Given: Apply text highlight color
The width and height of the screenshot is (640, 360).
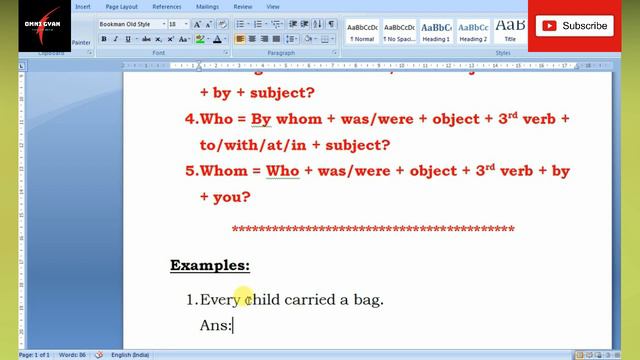Looking at the screenshot, I should 200,39.
